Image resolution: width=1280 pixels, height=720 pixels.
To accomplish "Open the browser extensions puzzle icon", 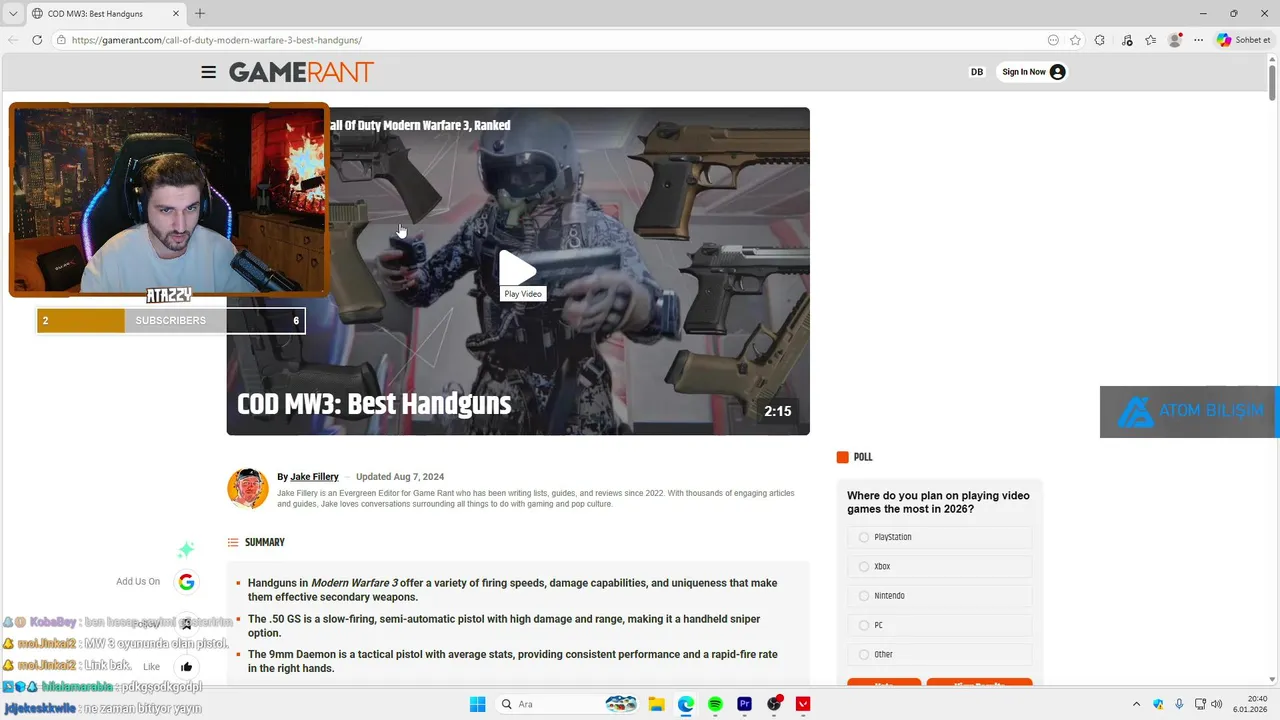I will click(x=1100, y=40).
